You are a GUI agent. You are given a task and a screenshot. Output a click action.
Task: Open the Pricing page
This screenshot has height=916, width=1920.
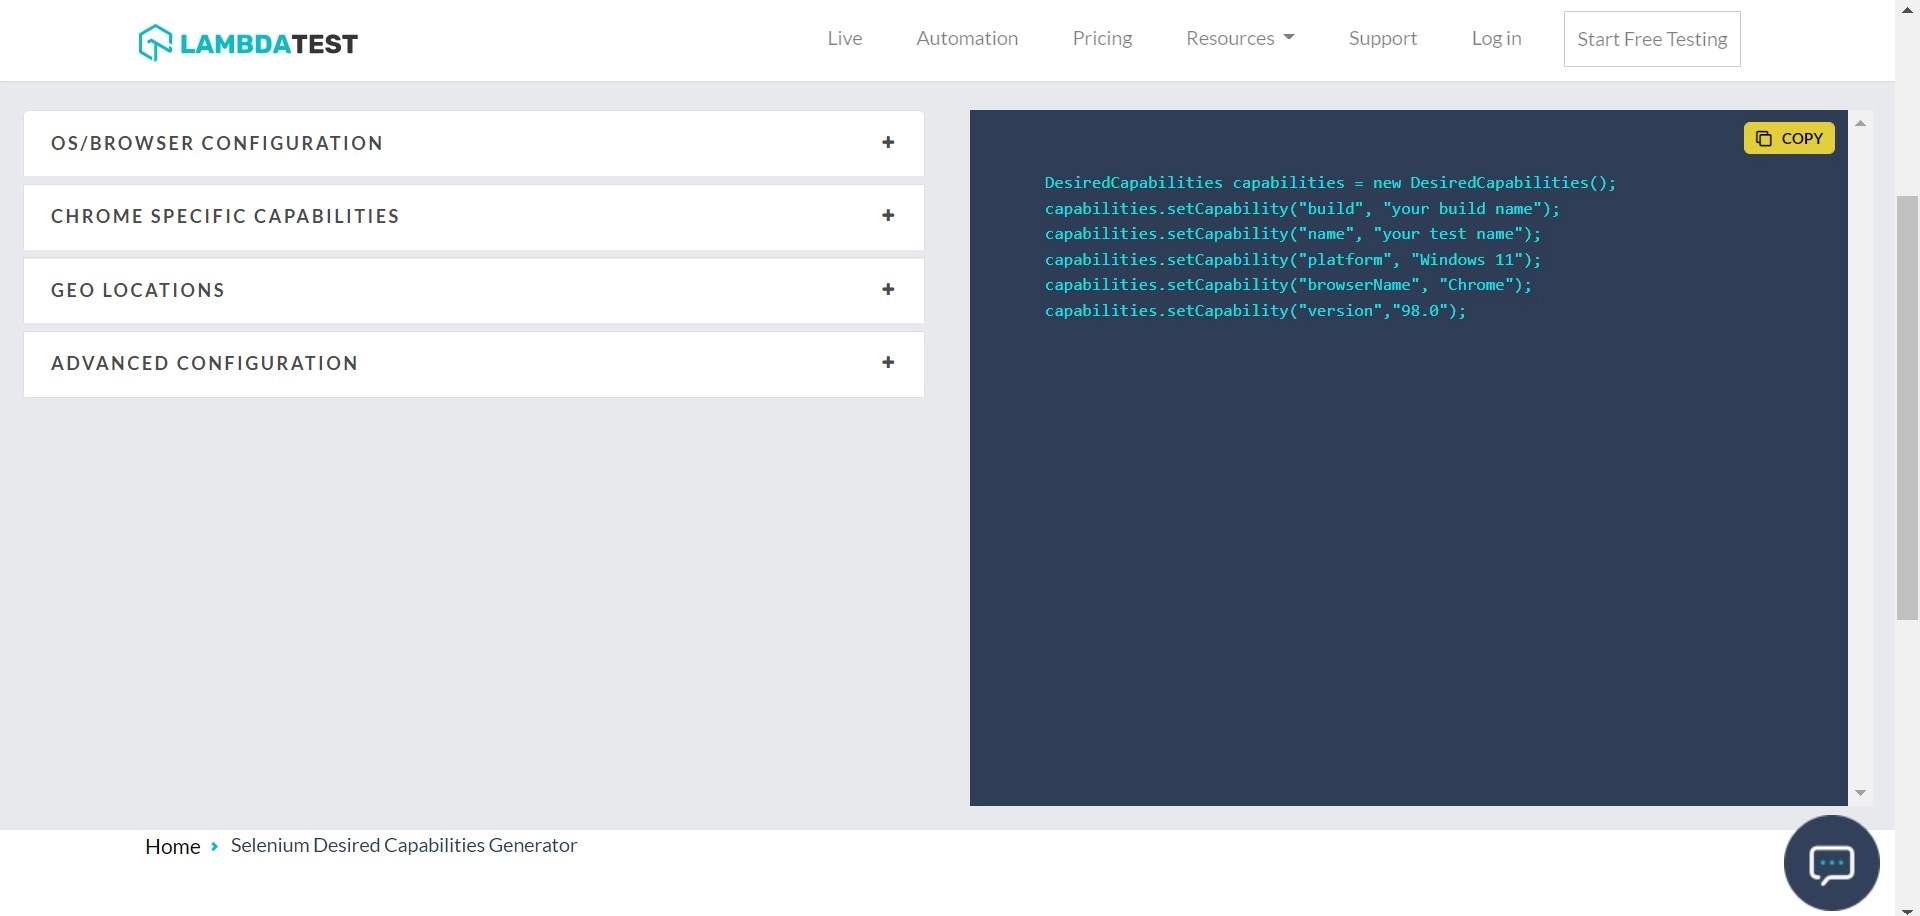point(1102,38)
